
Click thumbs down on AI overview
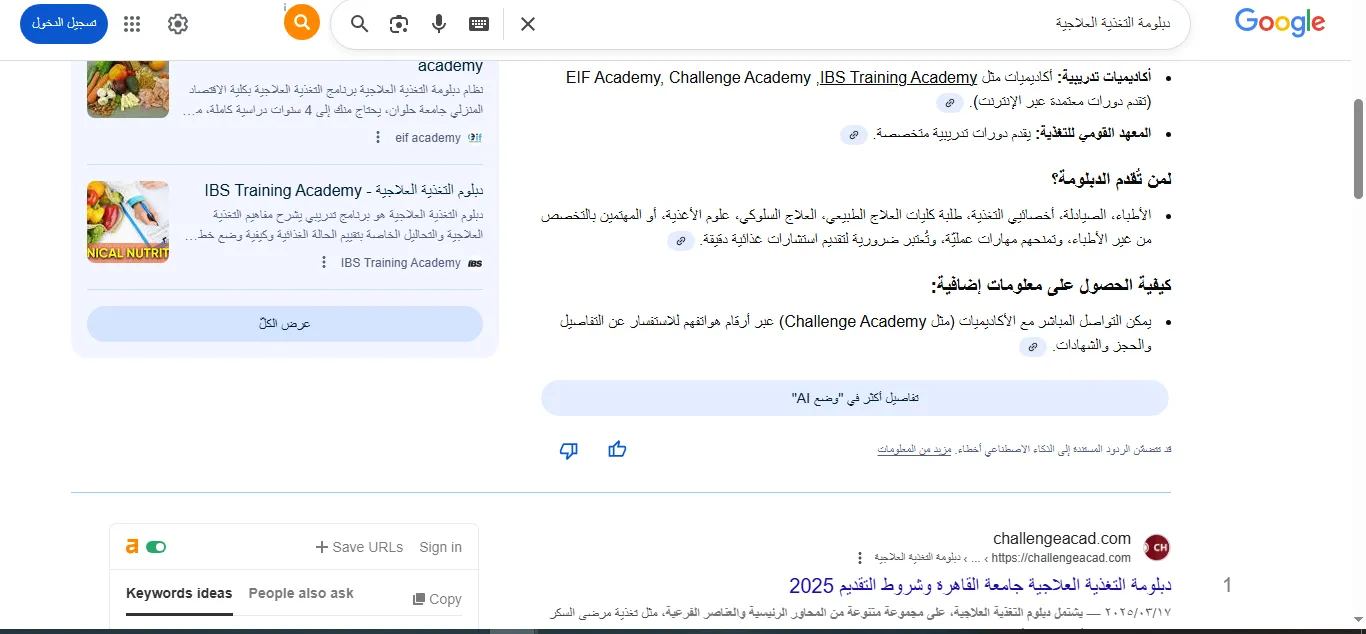click(x=568, y=450)
